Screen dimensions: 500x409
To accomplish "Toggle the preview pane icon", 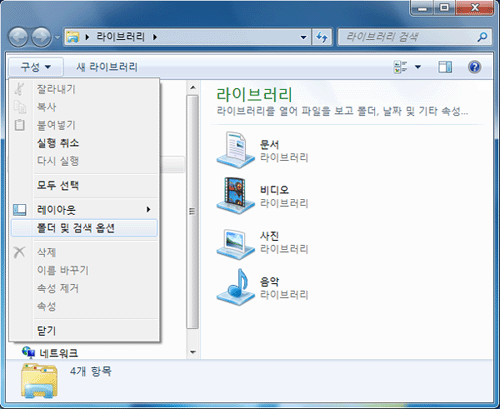I will click(445, 67).
